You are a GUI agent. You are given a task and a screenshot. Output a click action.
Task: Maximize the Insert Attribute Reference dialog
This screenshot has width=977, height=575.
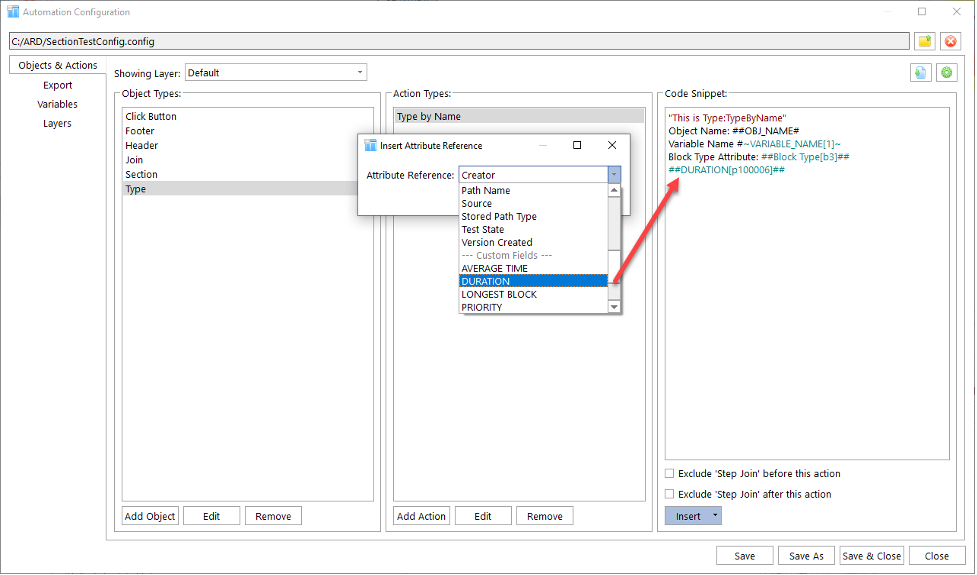(577, 145)
